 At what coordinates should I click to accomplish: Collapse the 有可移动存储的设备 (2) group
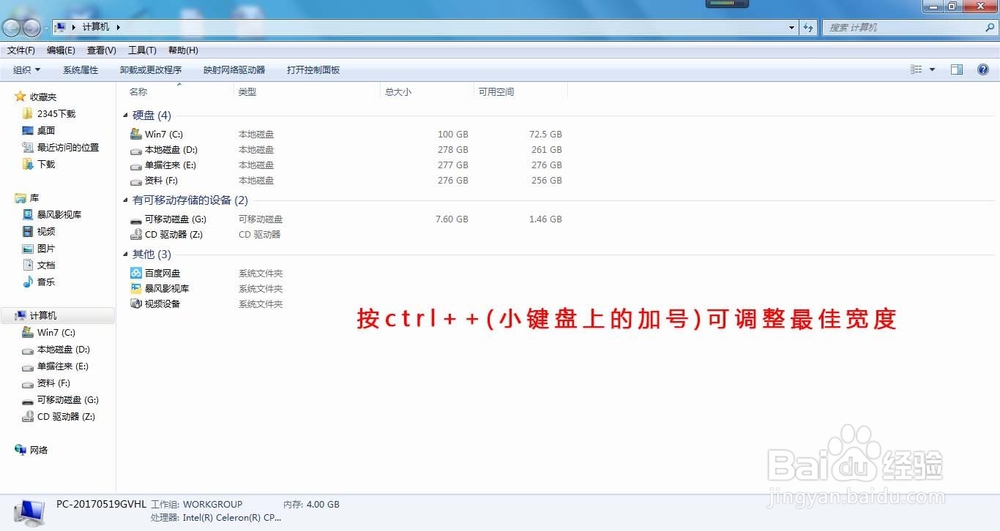[x=125, y=200]
